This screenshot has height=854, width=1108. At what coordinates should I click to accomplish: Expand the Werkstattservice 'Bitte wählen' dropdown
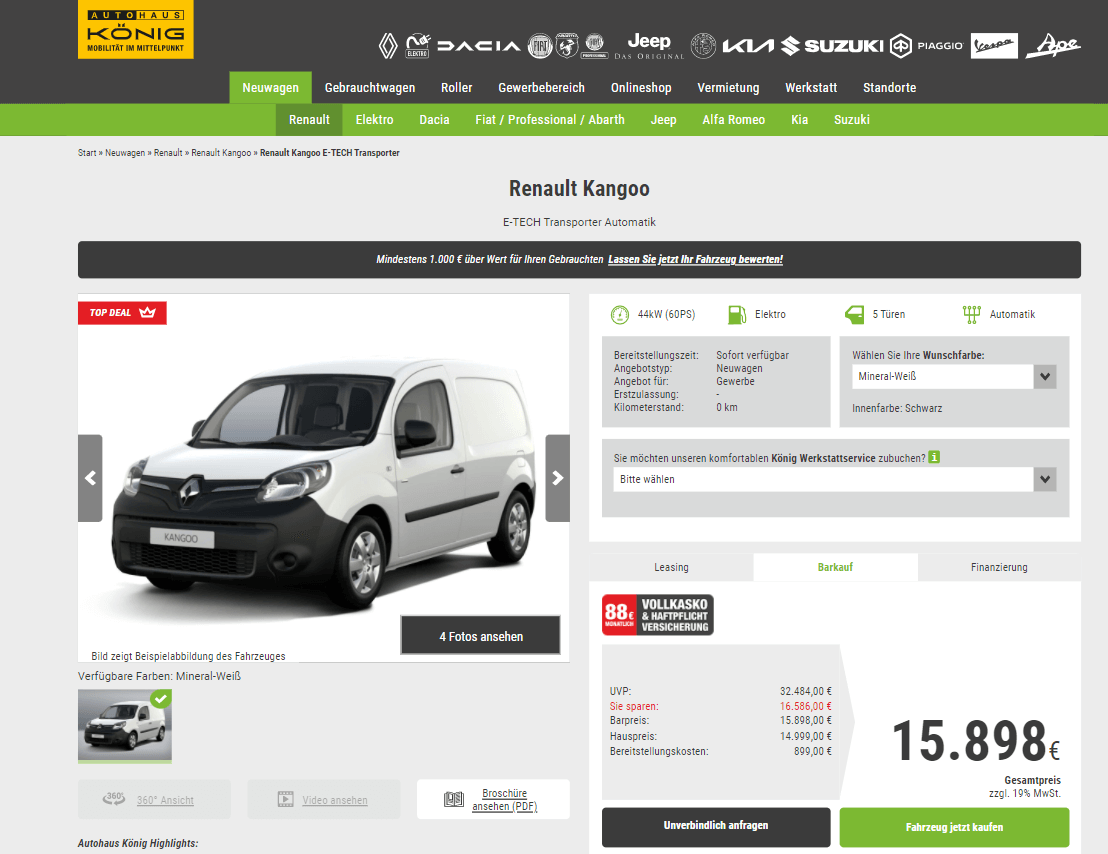835,479
